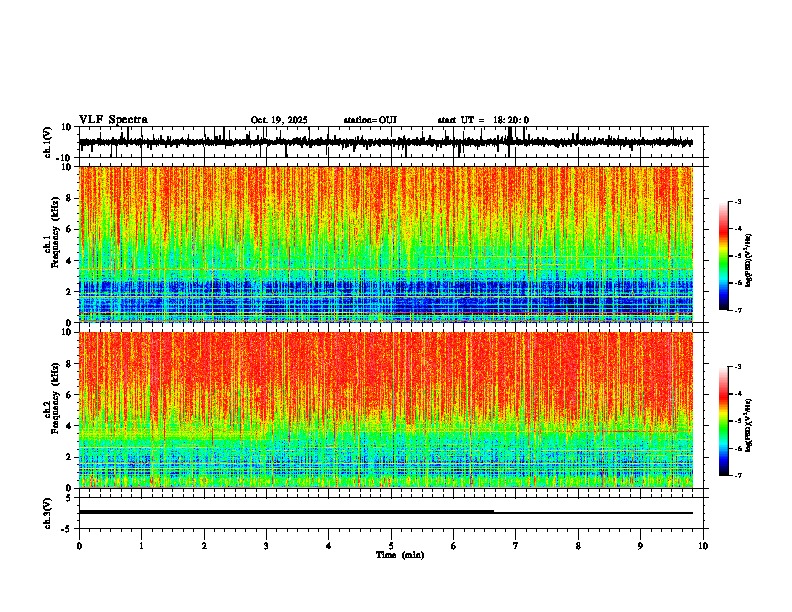Click the "-3" label on ch.1 color scale
Image resolution: width=792 pixels, height=612 pixels.
click(x=738, y=201)
